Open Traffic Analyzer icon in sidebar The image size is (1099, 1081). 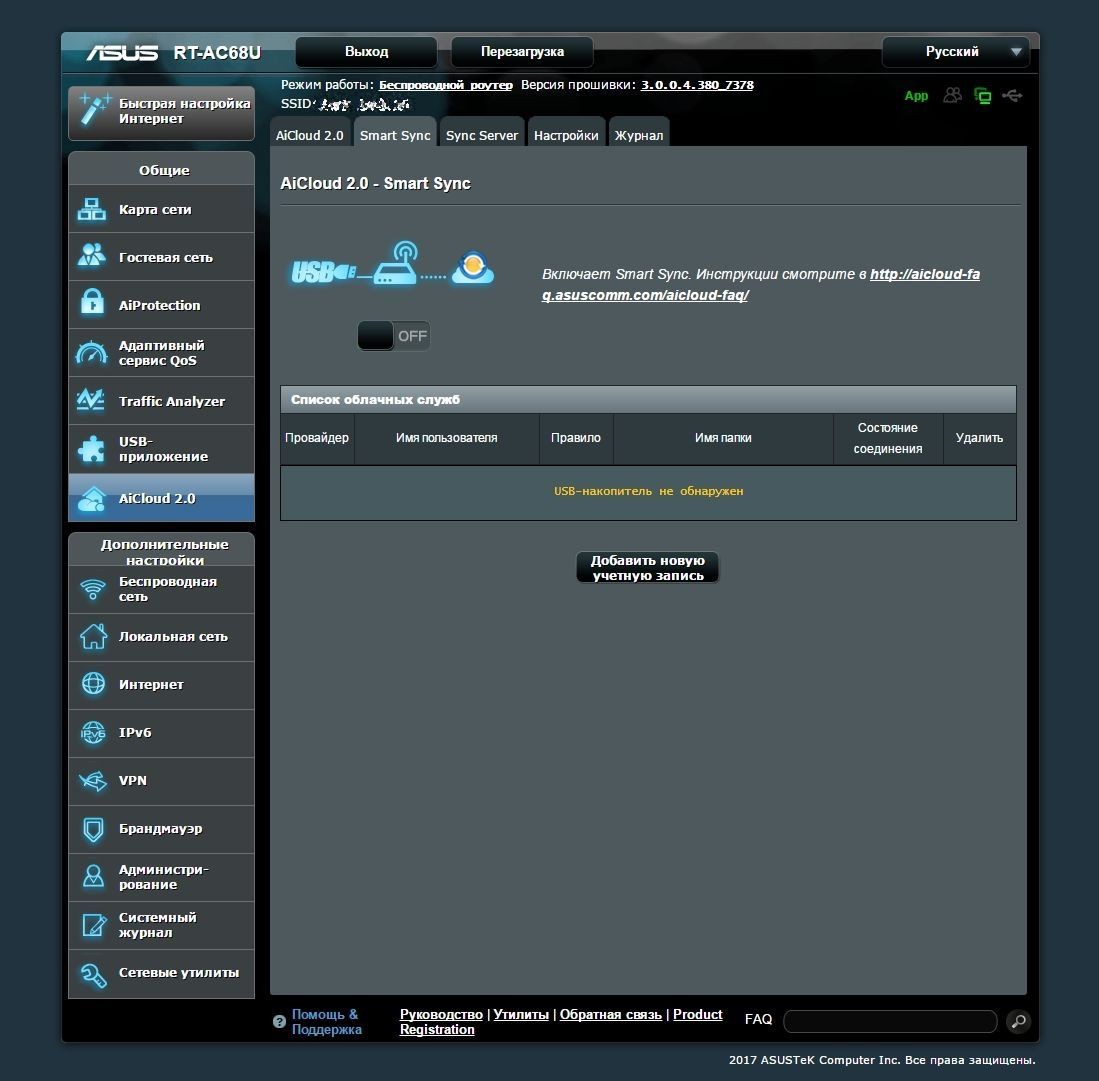click(92, 401)
